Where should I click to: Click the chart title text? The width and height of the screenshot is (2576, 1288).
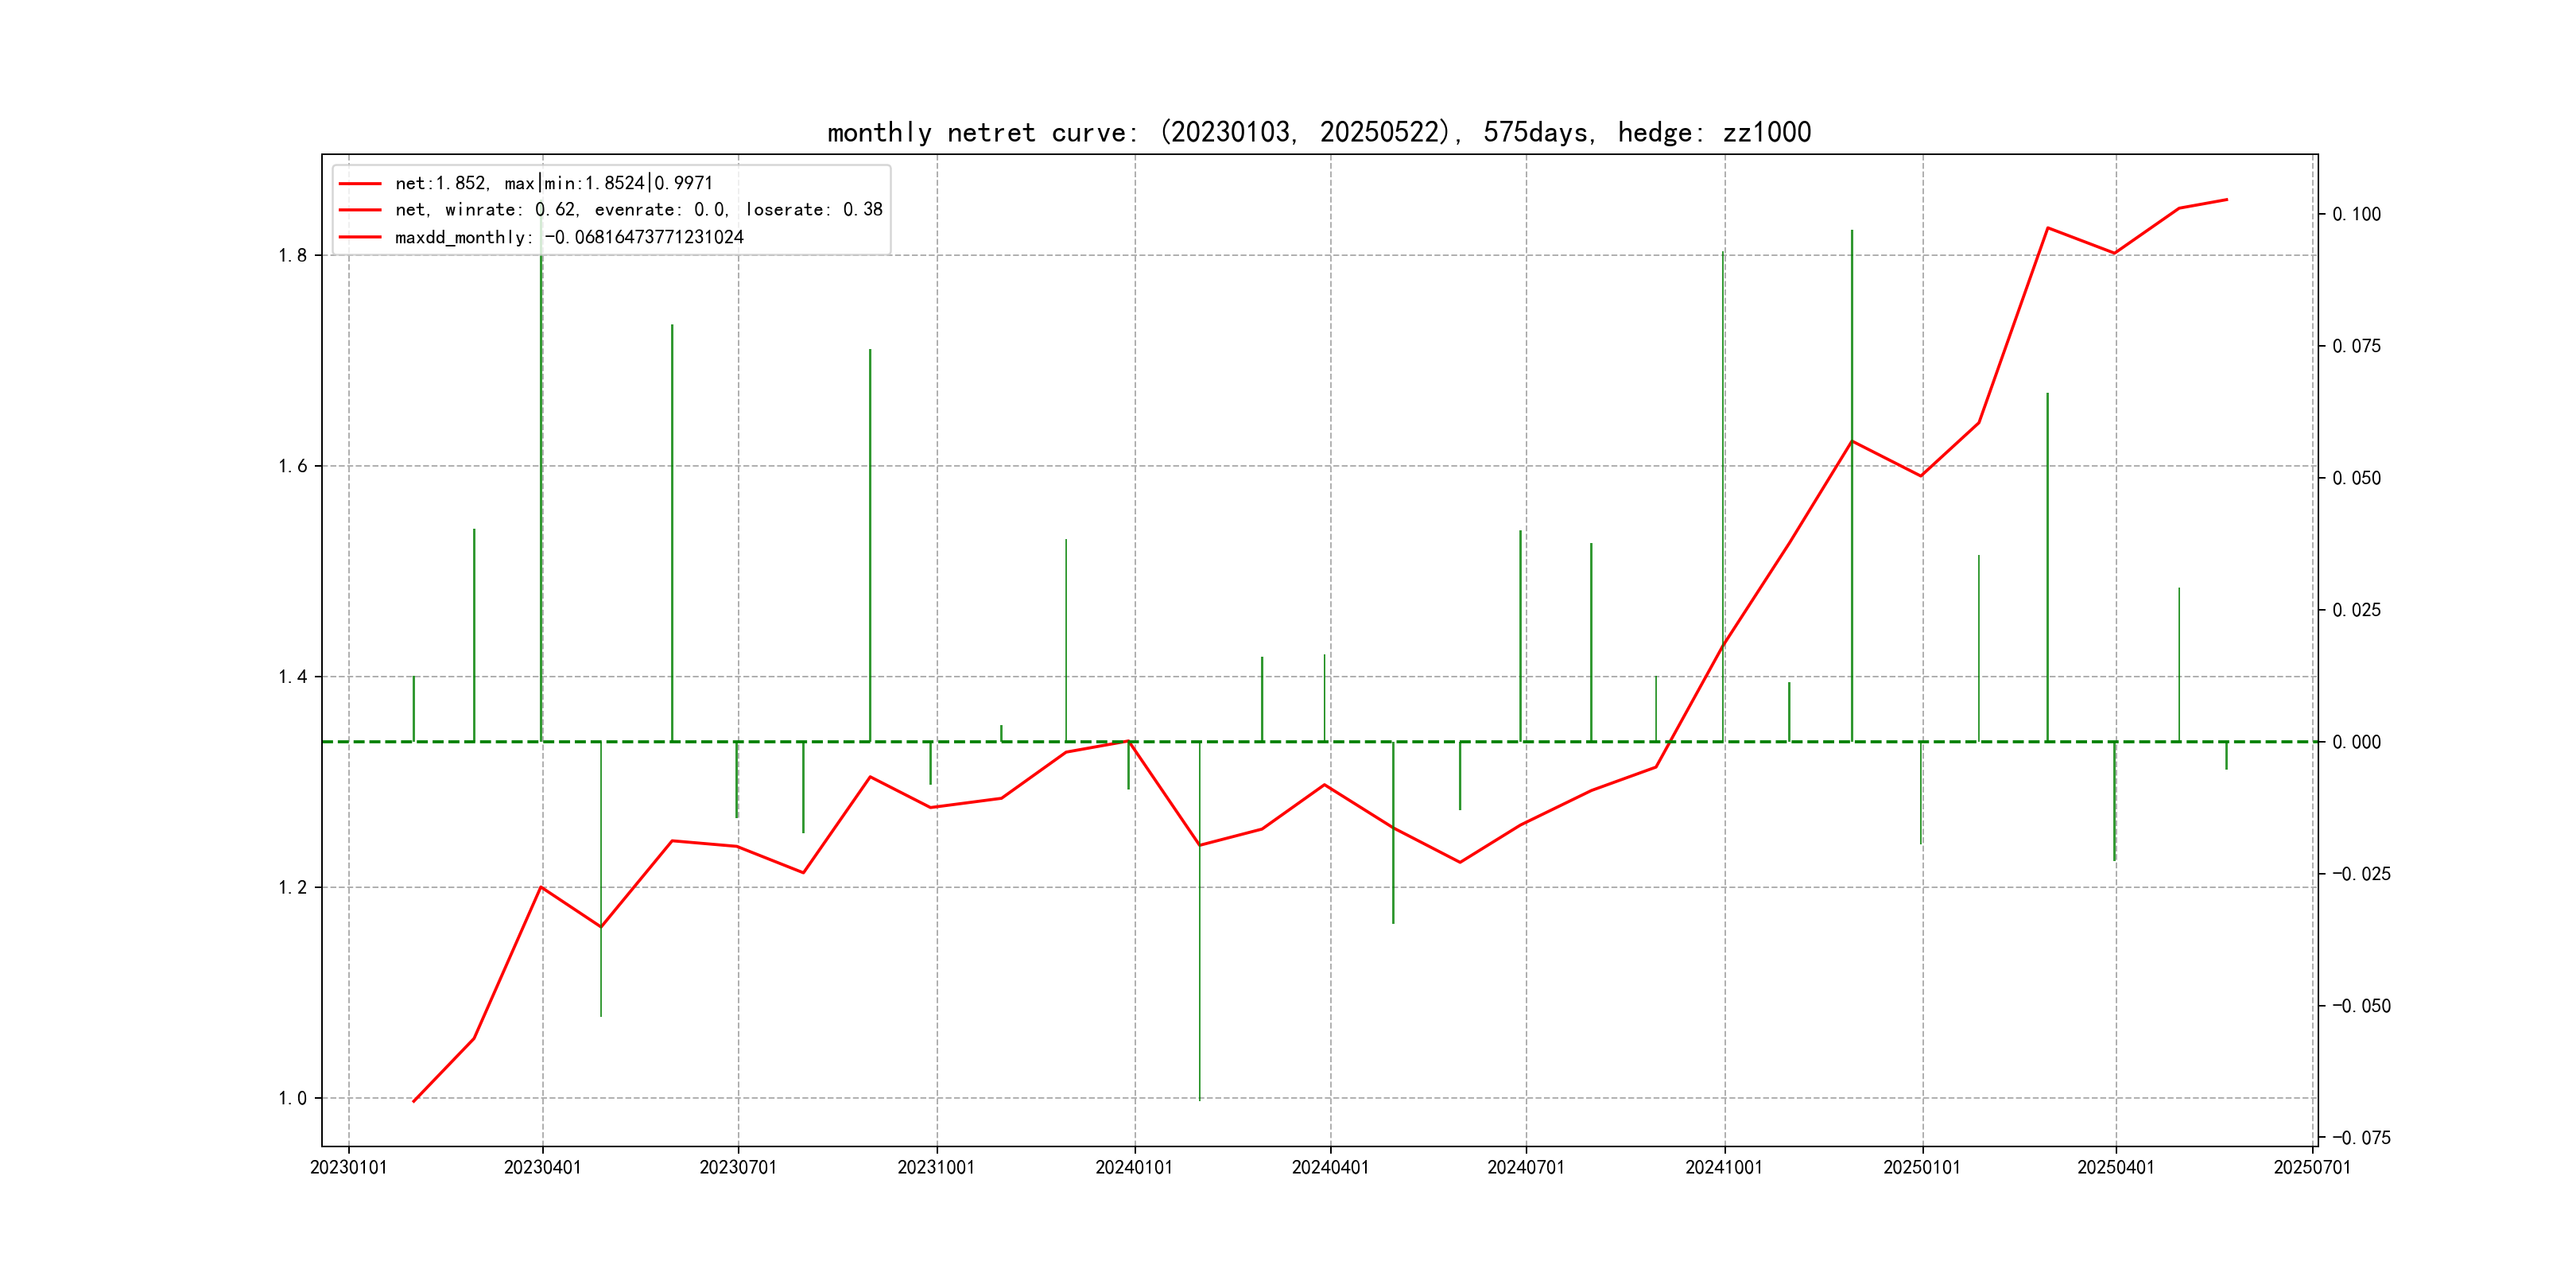pyautogui.click(x=1318, y=132)
